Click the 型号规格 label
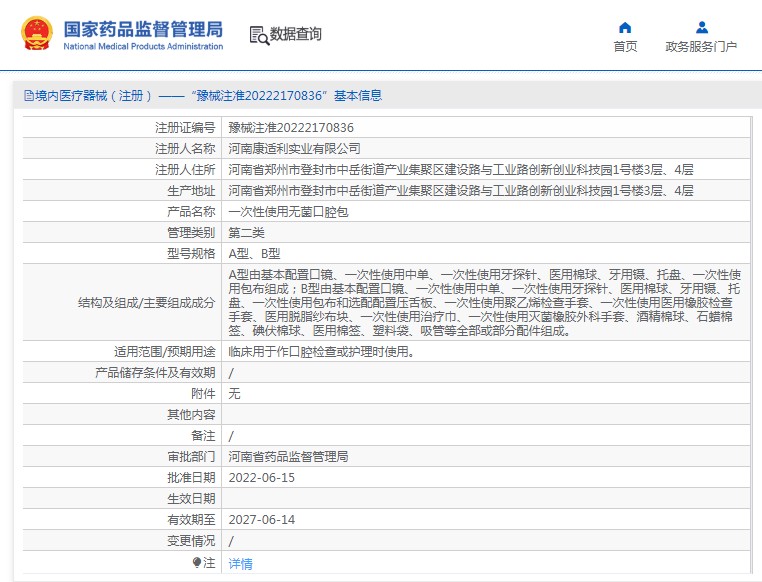The height and width of the screenshot is (582, 762). (x=191, y=254)
